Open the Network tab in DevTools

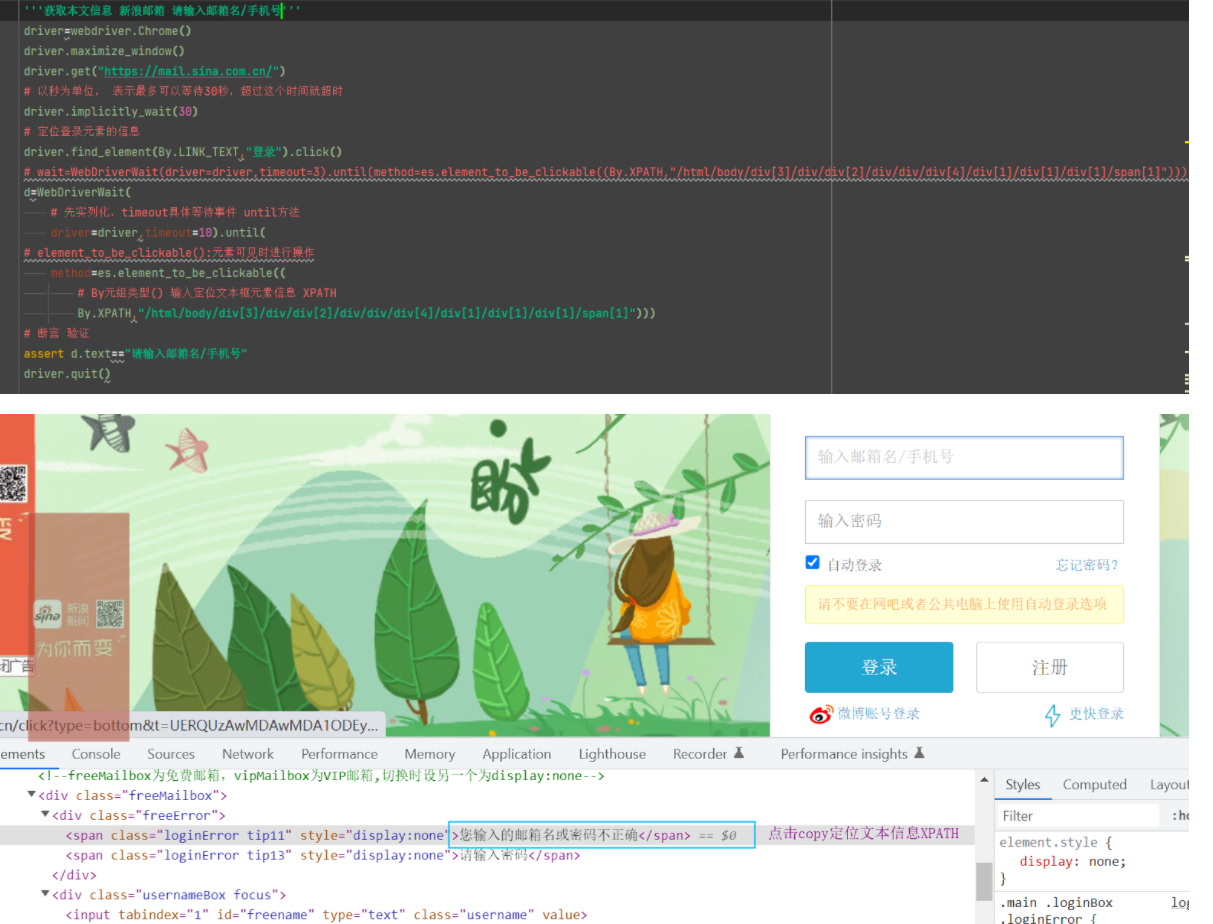click(x=248, y=754)
